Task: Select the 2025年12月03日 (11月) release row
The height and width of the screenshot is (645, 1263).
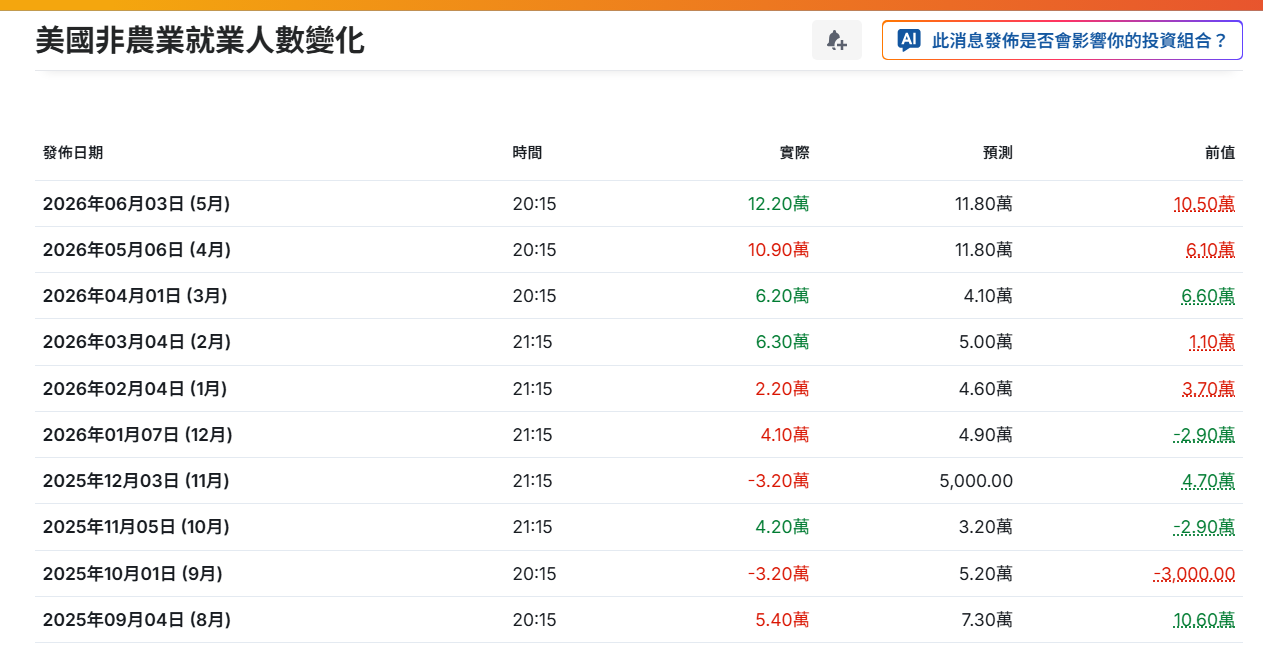Action: pyautogui.click(x=639, y=481)
